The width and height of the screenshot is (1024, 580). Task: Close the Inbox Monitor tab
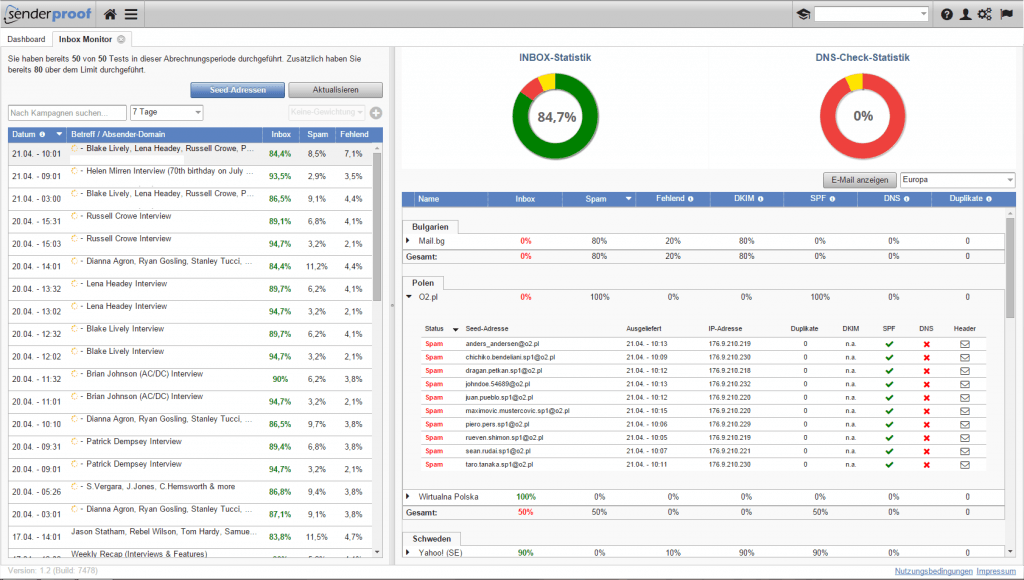tap(121, 39)
